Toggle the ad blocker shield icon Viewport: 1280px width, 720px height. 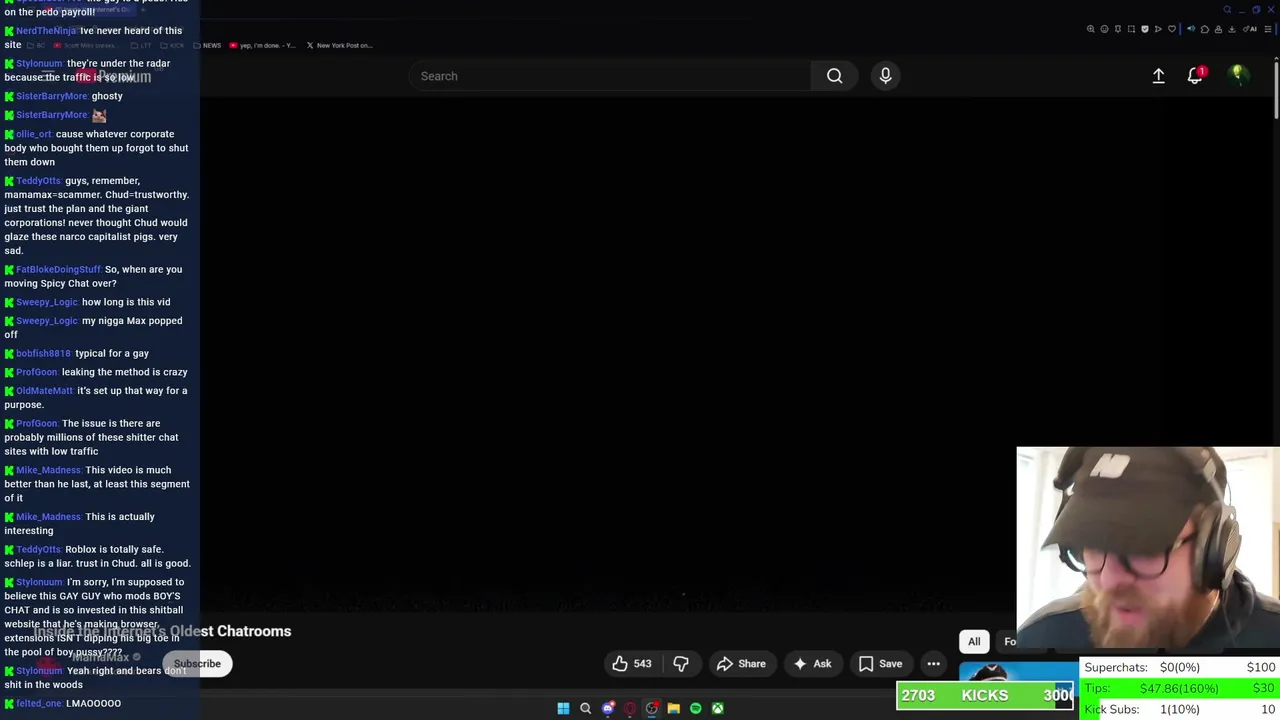tap(1145, 29)
